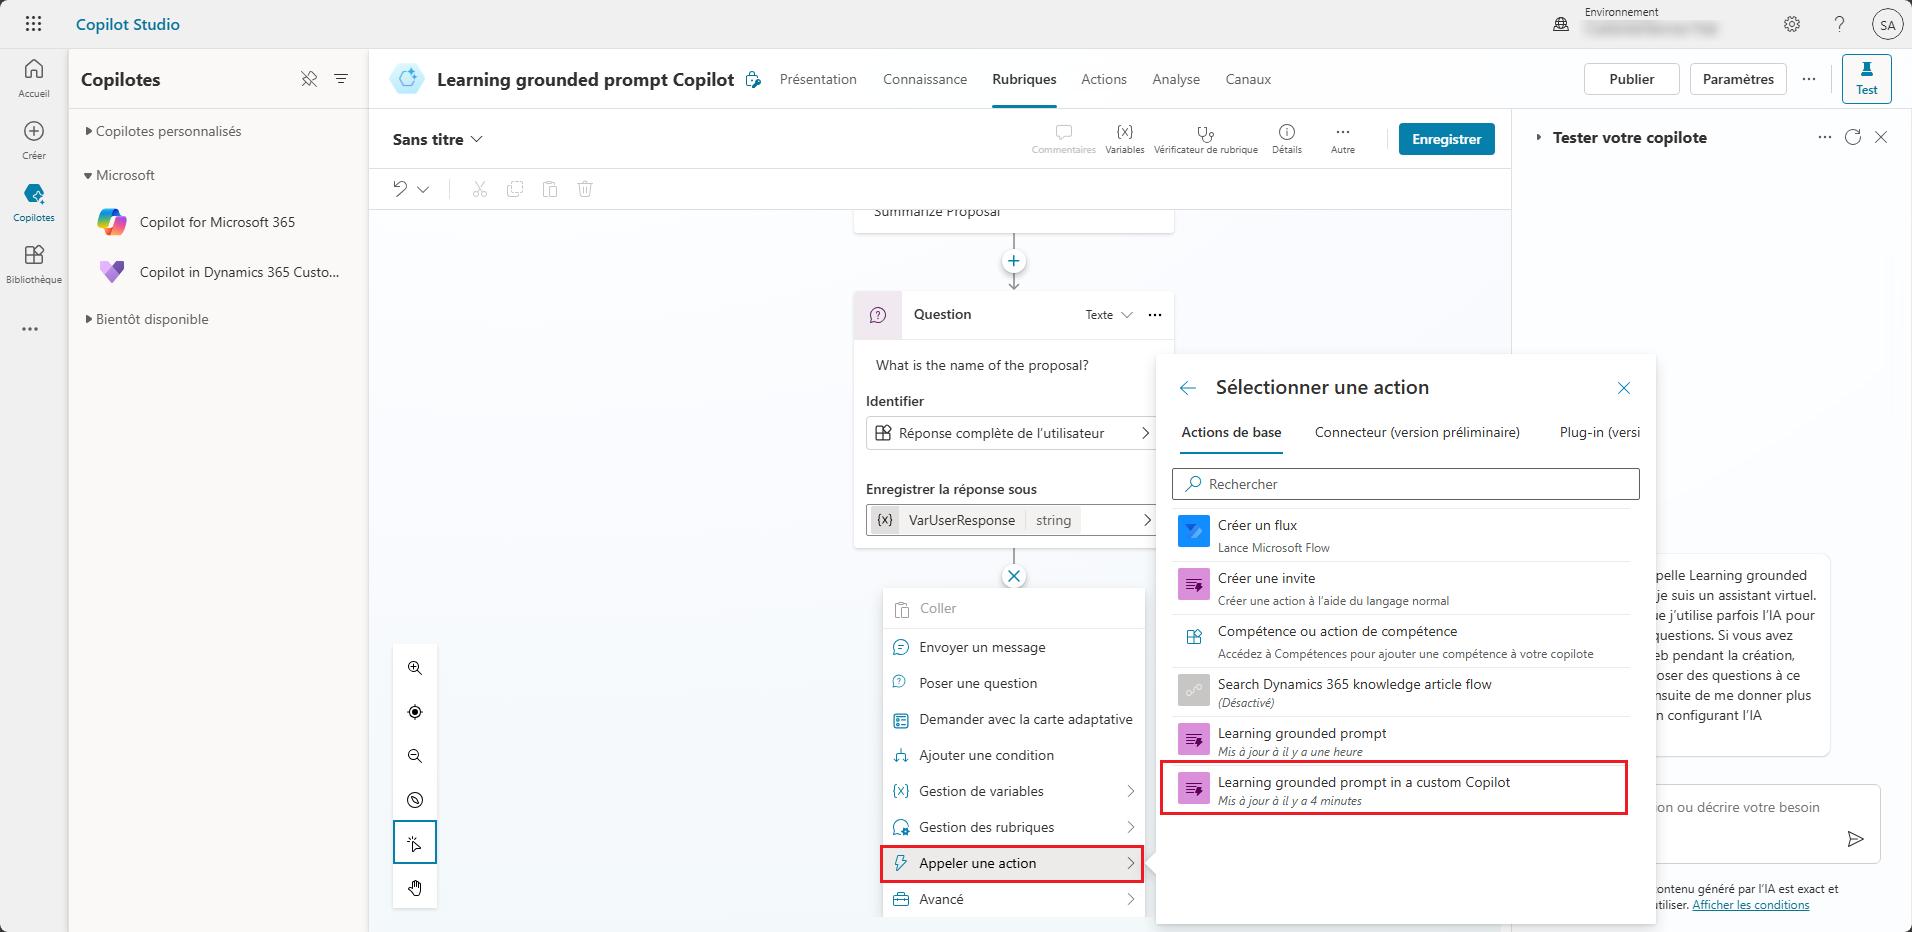Click the delete trash icon
This screenshot has height=932, width=1912.
pyautogui.click(x=585, y=189)
